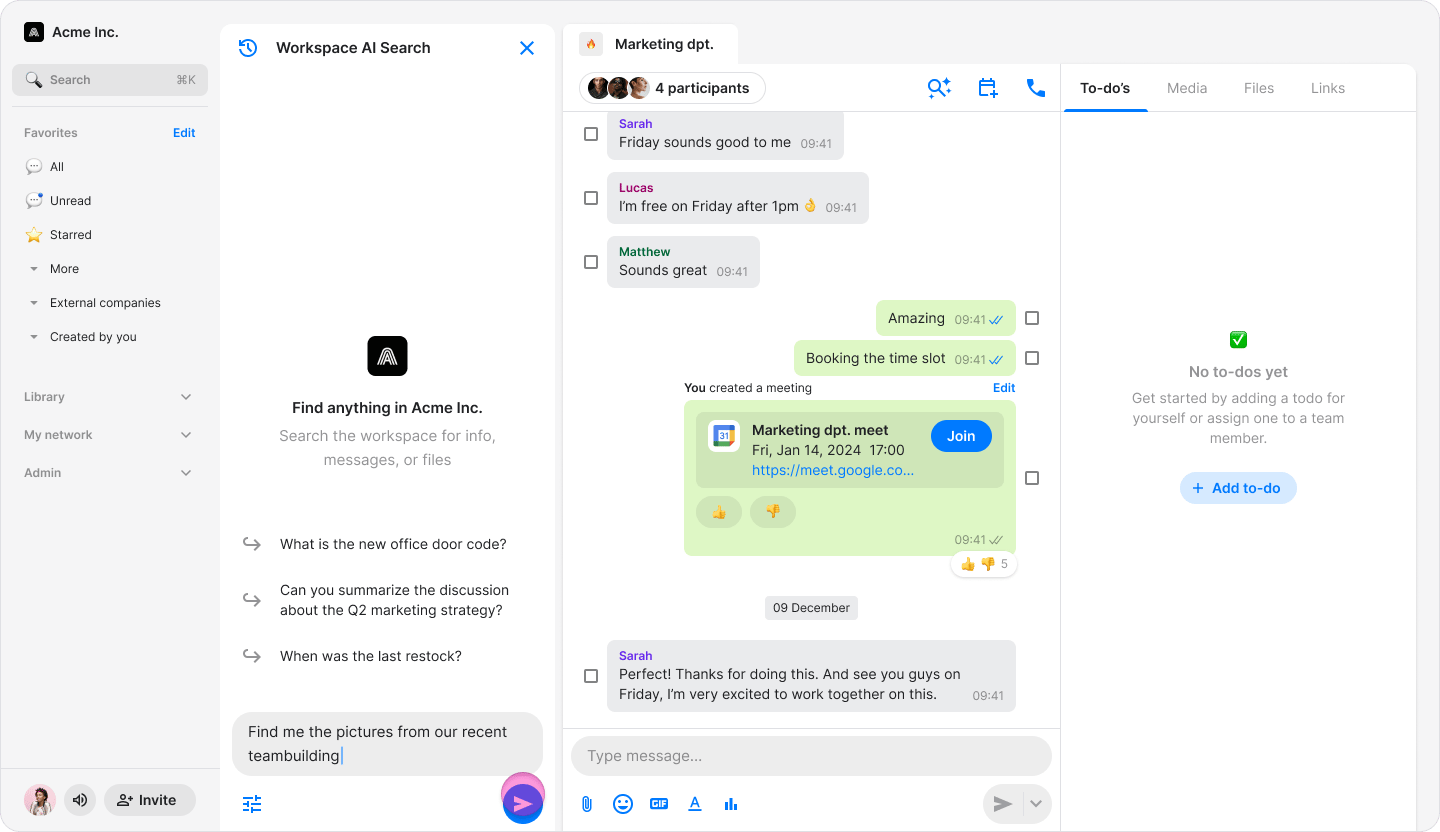Image resolution: width=1440 pixels, height=832 pixels.
Task: Click the AI sparkle search icon in chat header
Action: point(939,88)
